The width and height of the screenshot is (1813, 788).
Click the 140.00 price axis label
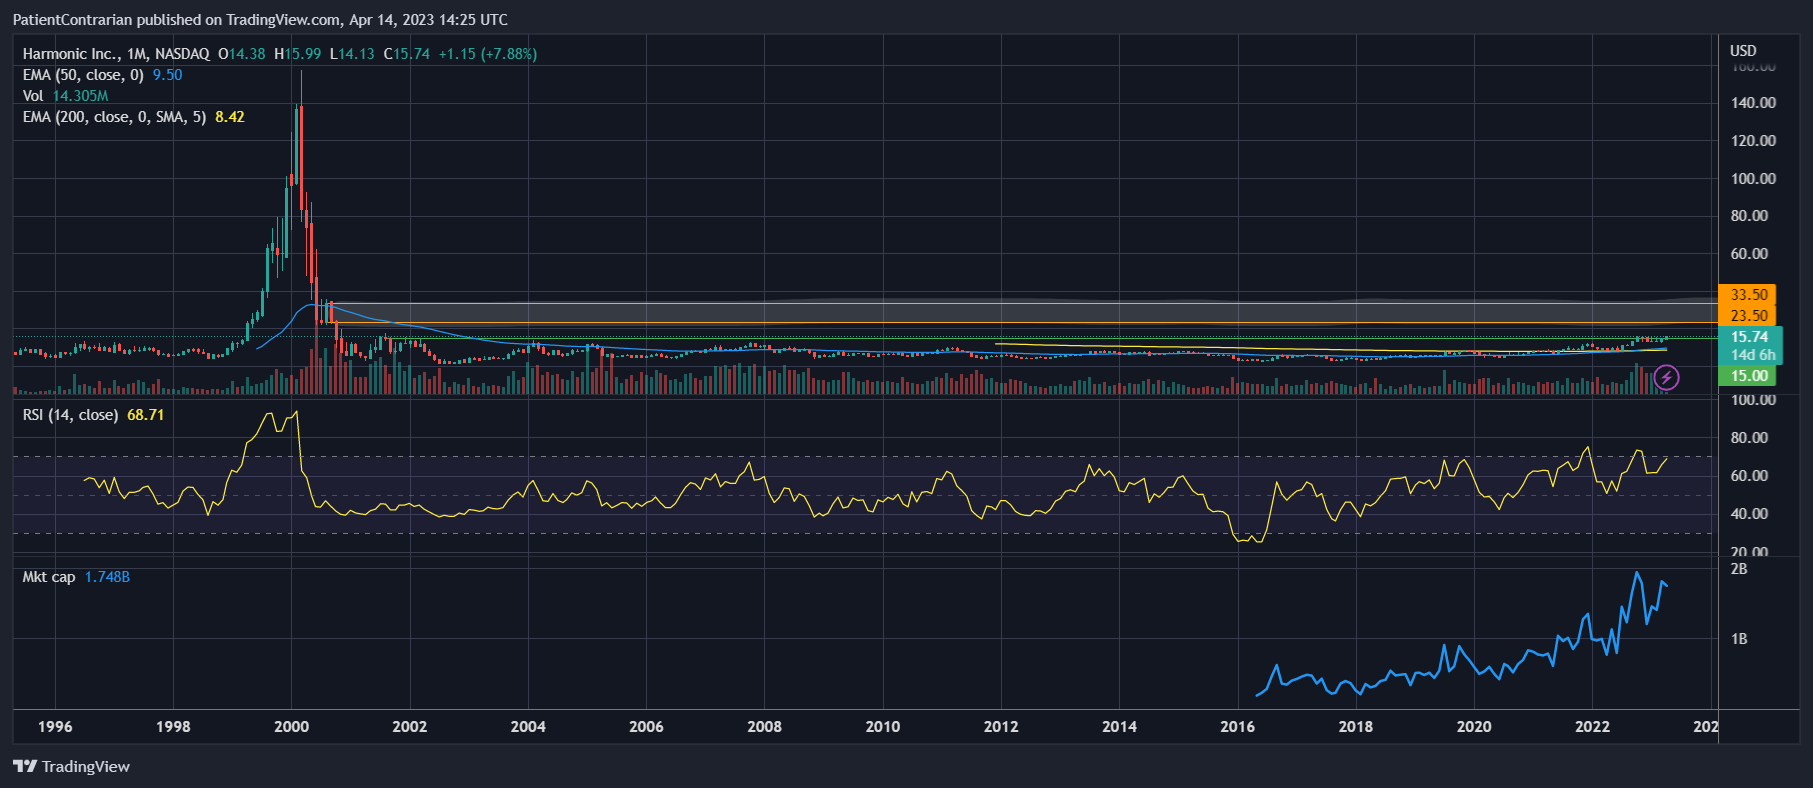click(x=1753, y=103)
